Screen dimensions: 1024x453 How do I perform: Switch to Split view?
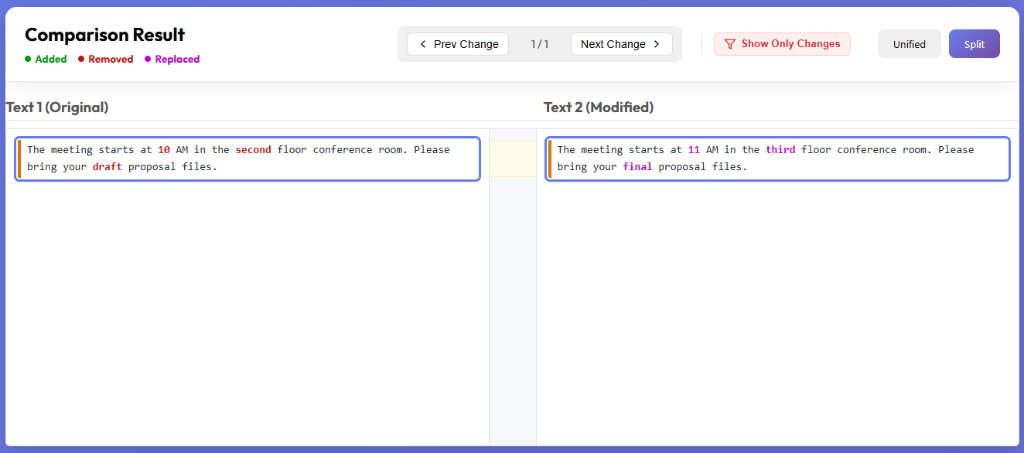[974, 44]
